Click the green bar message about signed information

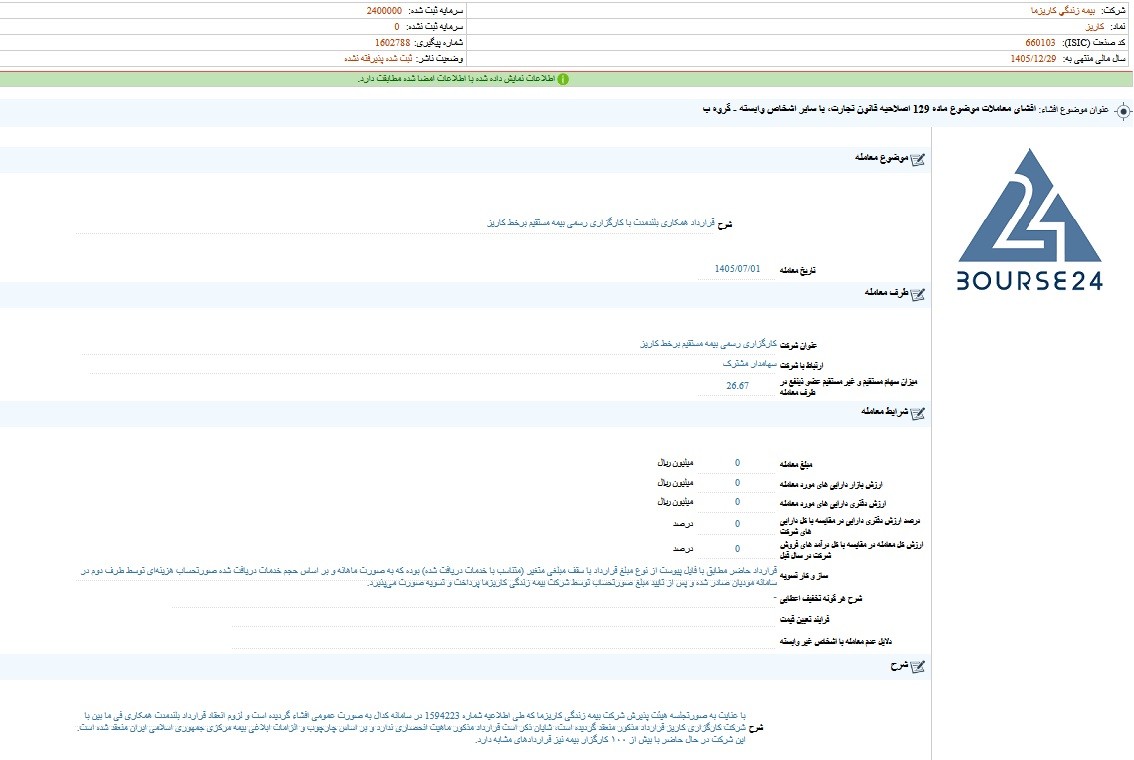coord(456,79)
